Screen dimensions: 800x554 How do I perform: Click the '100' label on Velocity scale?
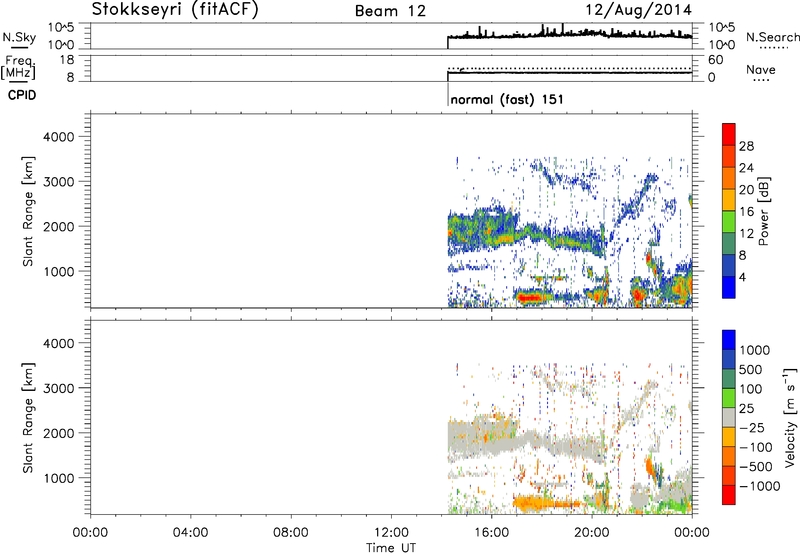753,389
